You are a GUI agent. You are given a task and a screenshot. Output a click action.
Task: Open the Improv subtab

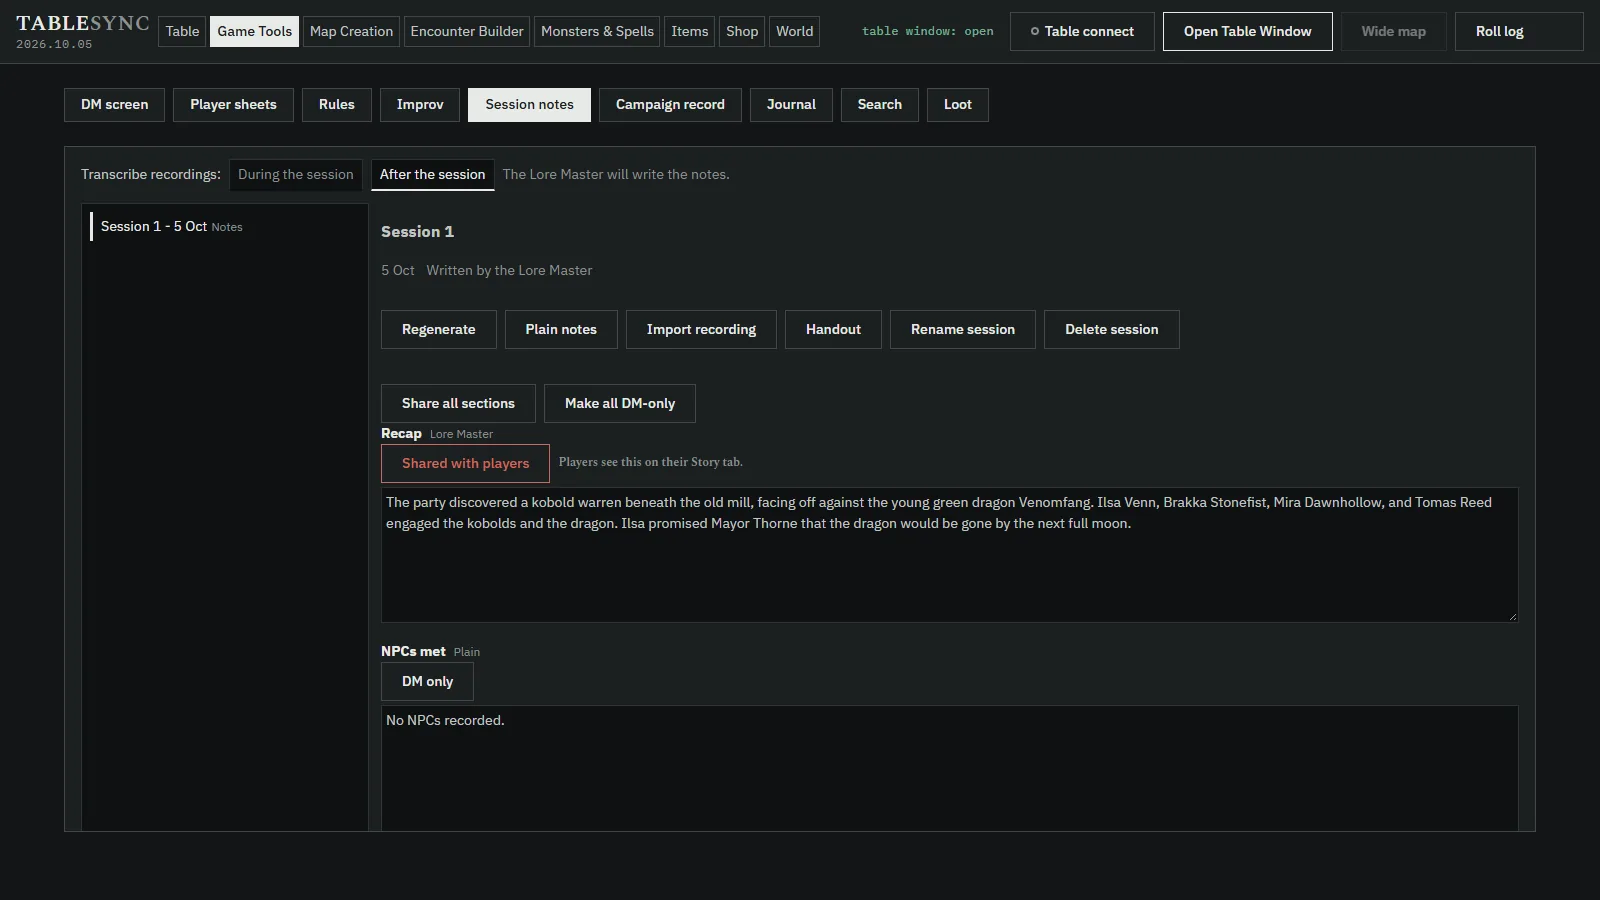click(x=420, y=105)
